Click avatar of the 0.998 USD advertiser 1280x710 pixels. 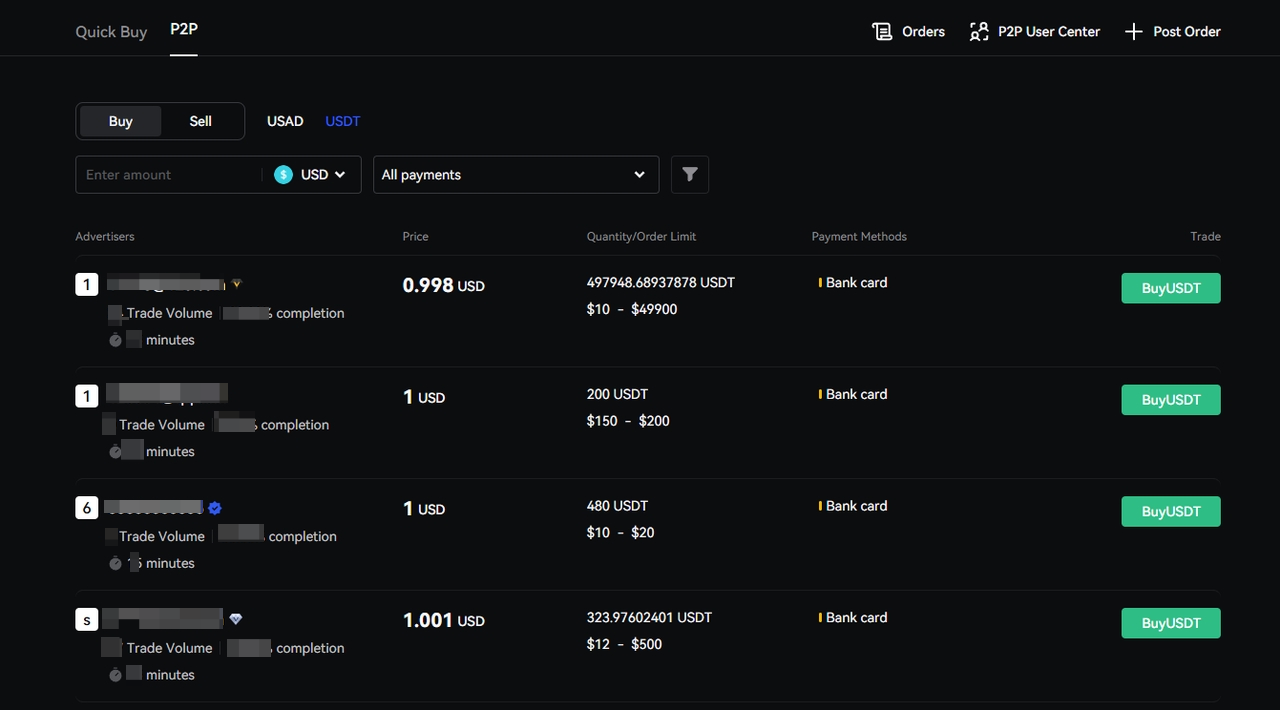(87, 285)
